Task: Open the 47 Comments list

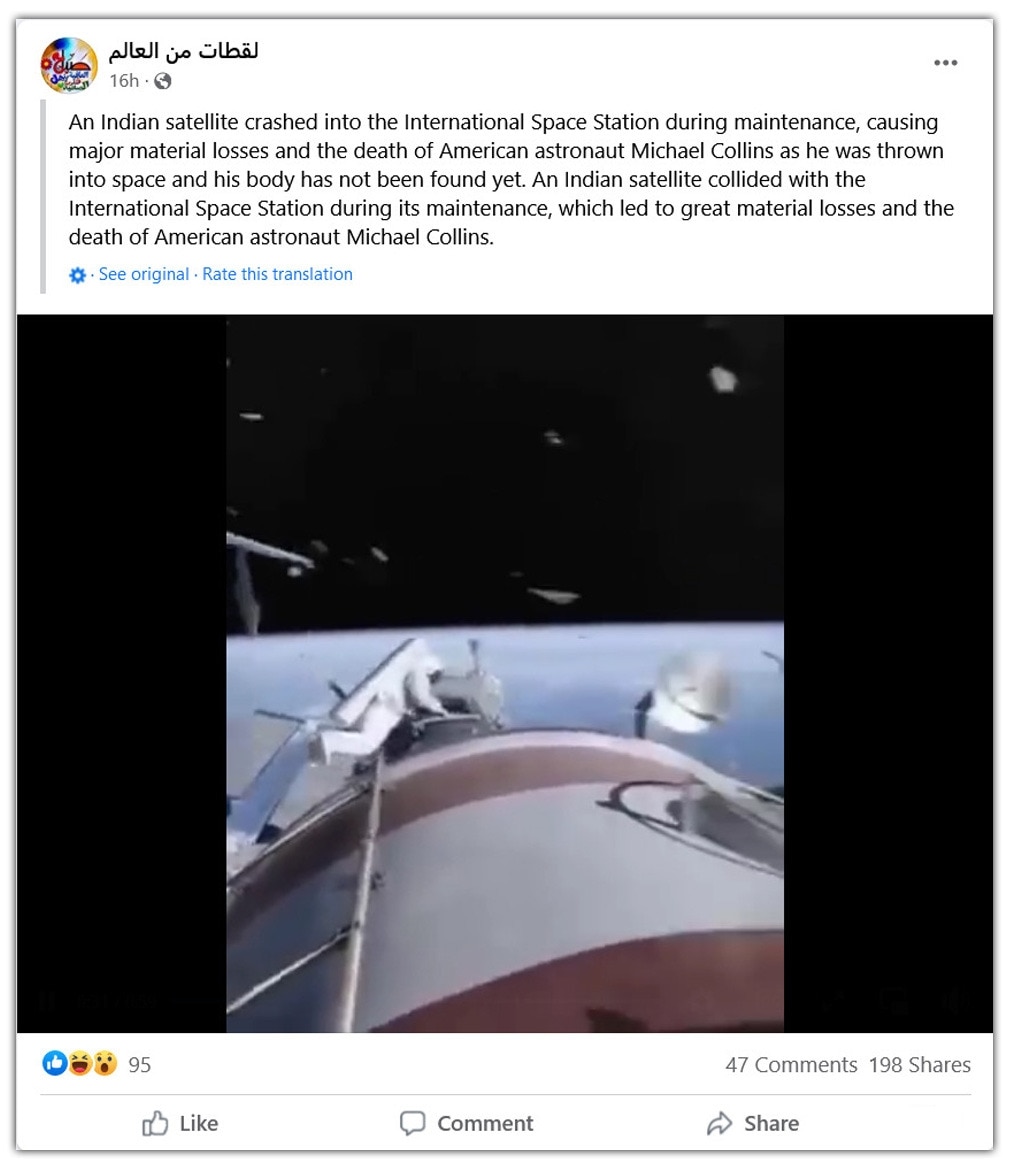Action: 791,1065
